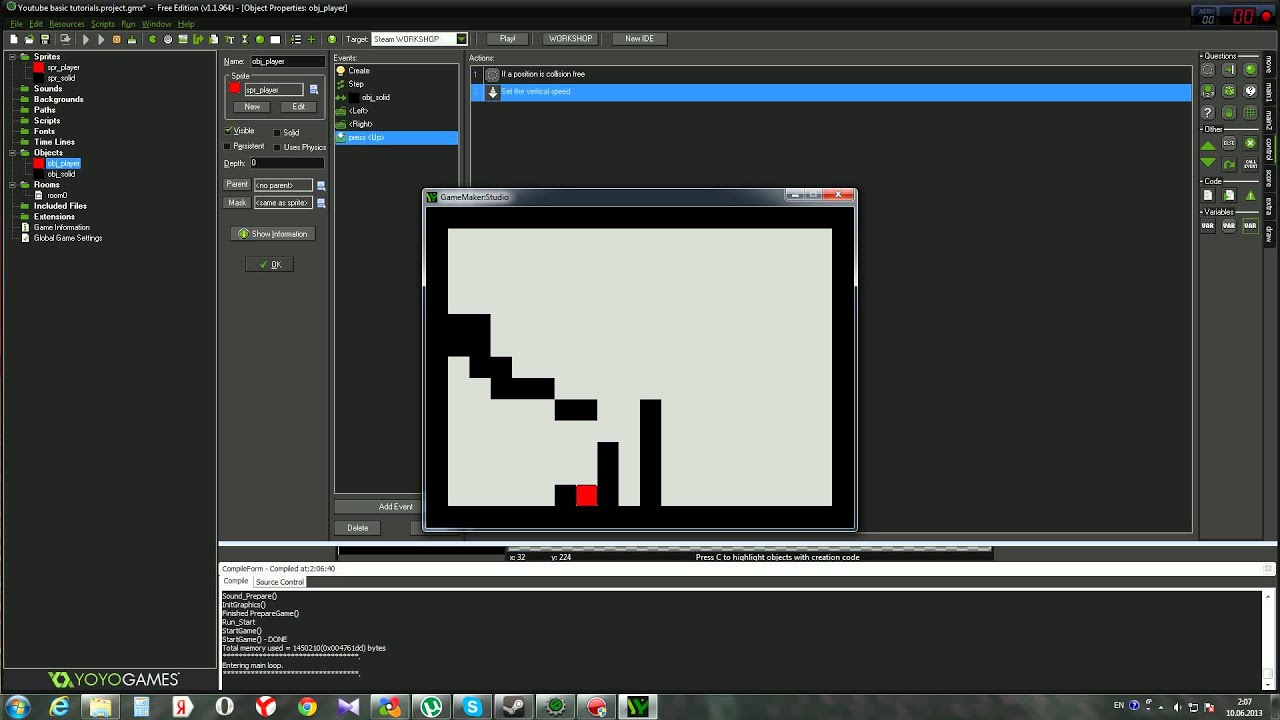Click Check Collision action icon in Questions
This screenshot has height=720, width=1280.
(1229, 70)
